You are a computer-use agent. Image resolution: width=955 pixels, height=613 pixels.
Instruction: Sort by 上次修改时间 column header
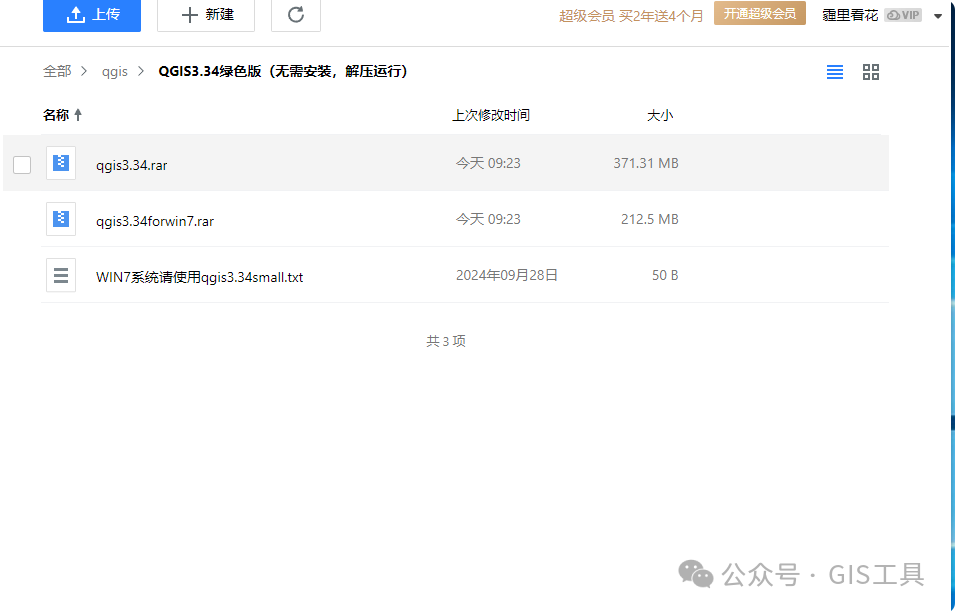point(491,115)
